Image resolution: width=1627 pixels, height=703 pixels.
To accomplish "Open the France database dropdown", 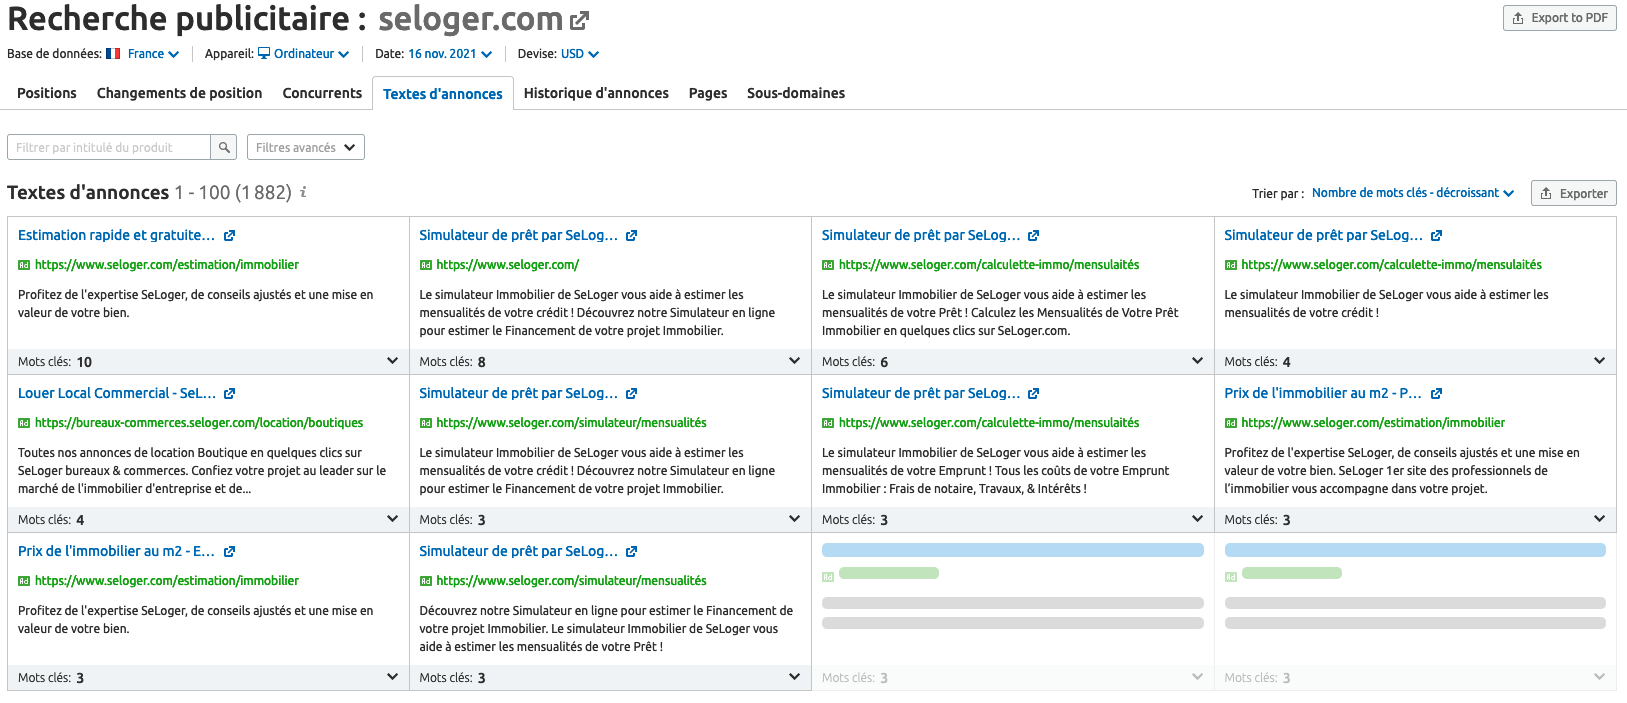I will [153, 54].
